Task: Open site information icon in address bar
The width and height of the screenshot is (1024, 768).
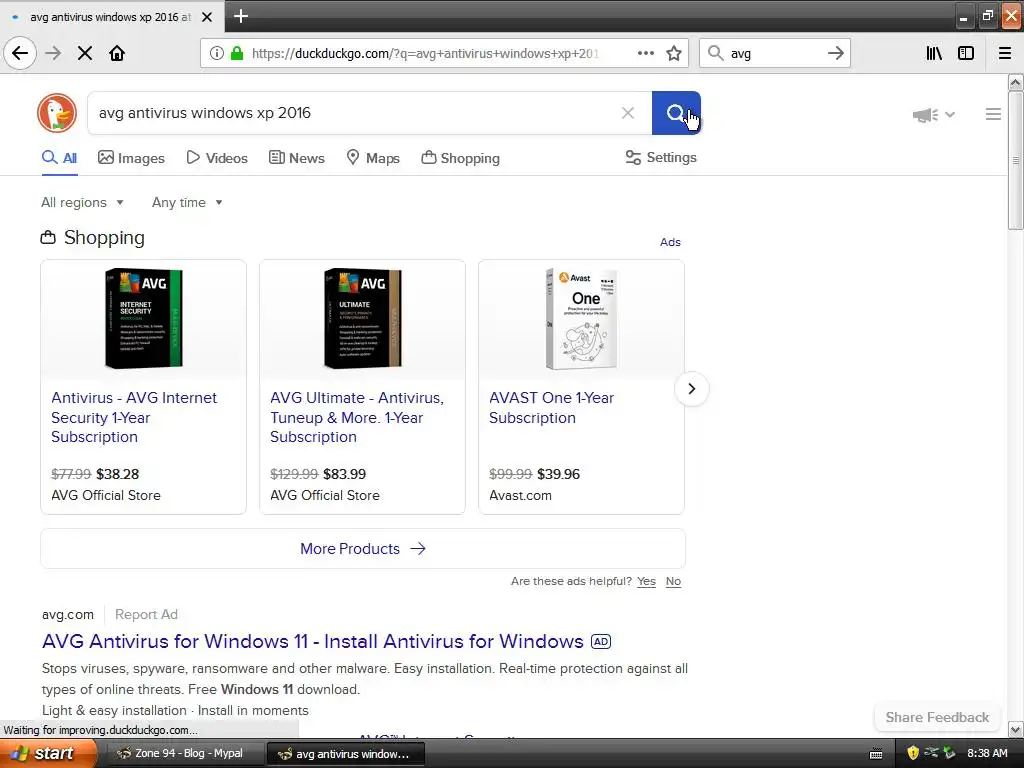Action: click(216, 53)
